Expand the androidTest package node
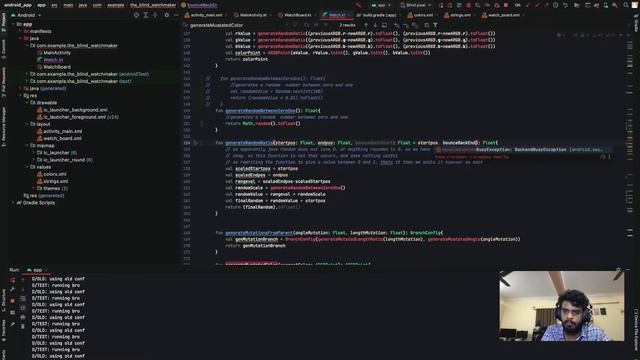The height and width of the screenshot is (360, 640). (27, 74)
